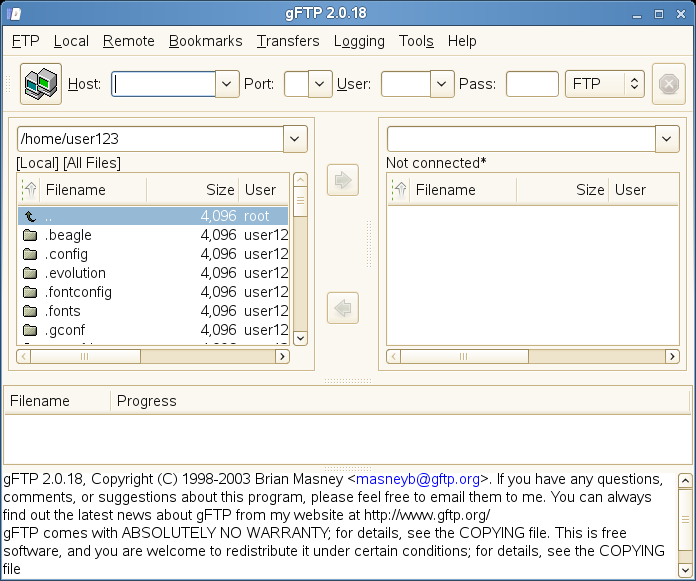Click the User input field

406,84
